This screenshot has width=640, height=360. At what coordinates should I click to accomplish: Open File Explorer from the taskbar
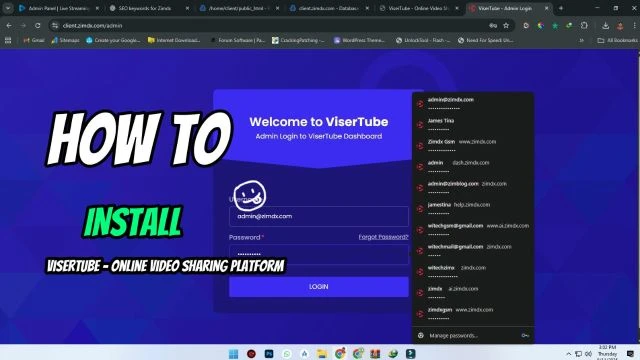click(322, 353)
